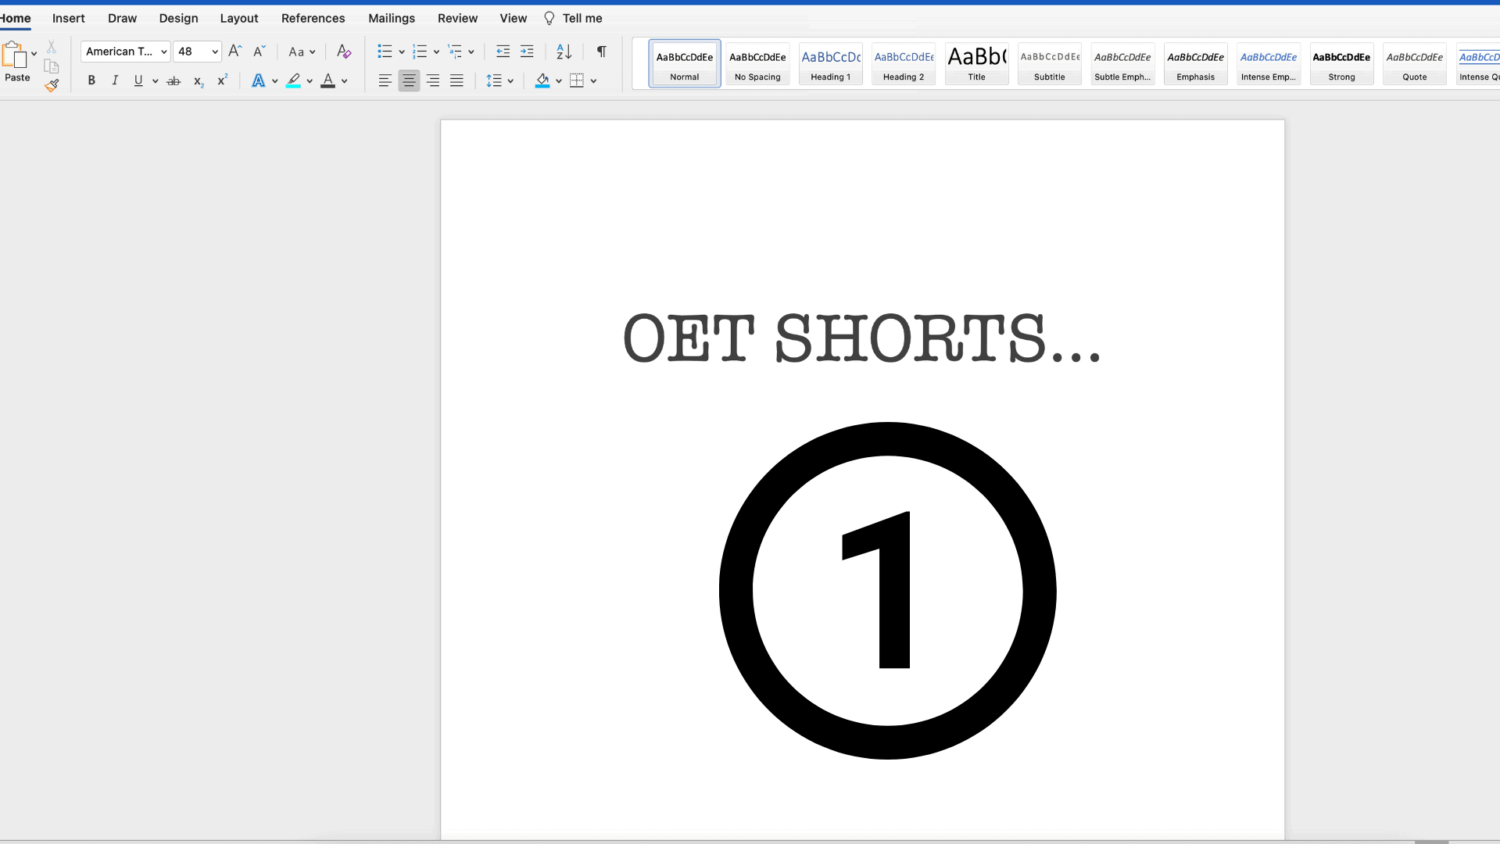This screenshot has width=1500, height=844.
Task: Click the Borders icon
Action: point(577,81)
